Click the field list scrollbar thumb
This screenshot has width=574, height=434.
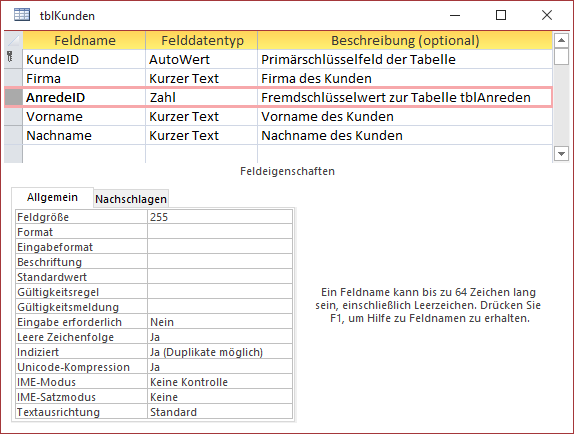point(561,56)
